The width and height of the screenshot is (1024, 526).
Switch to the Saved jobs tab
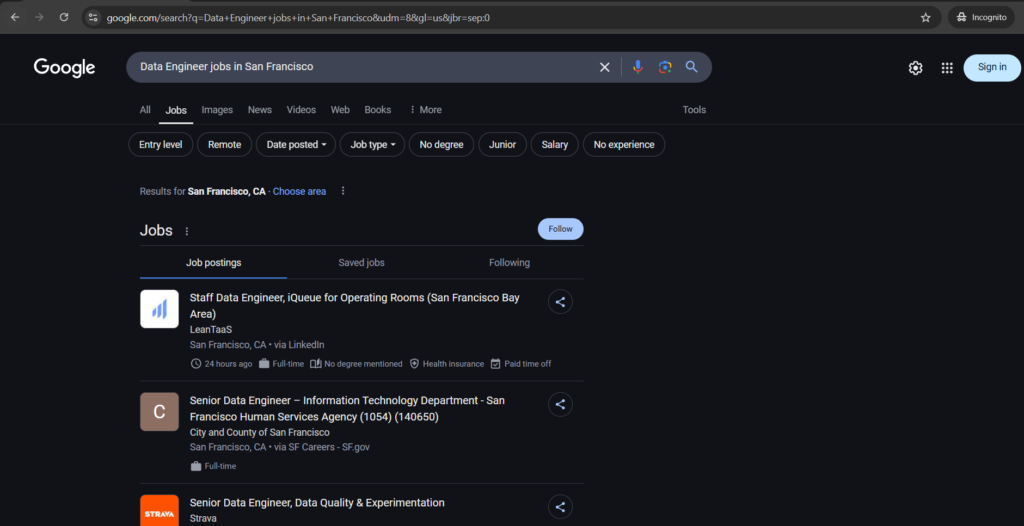tap(361, 263)
